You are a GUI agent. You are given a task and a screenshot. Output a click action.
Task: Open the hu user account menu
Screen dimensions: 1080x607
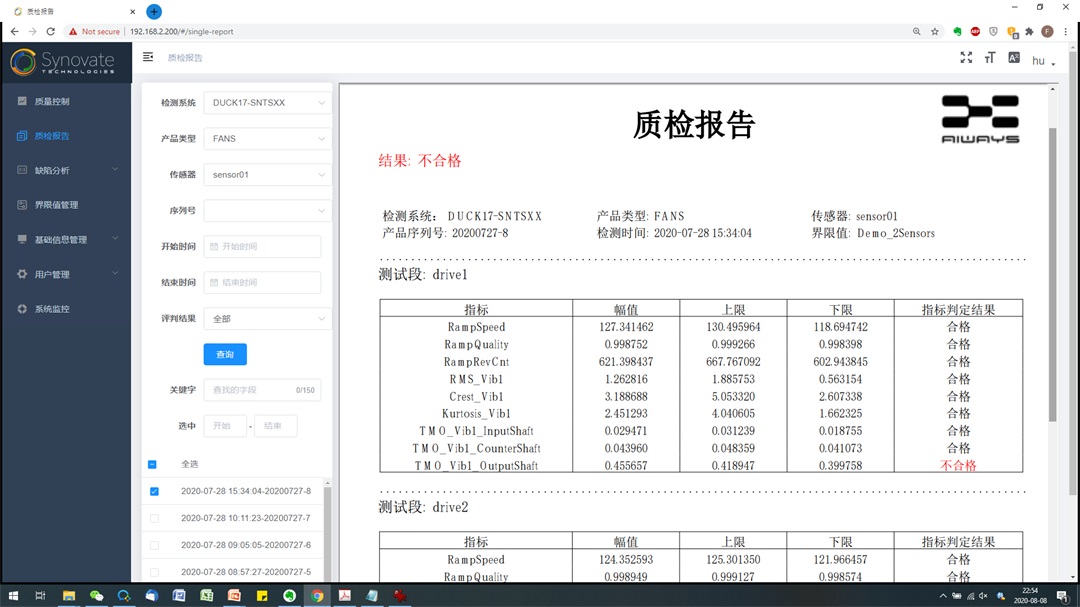pos(1043,61)
